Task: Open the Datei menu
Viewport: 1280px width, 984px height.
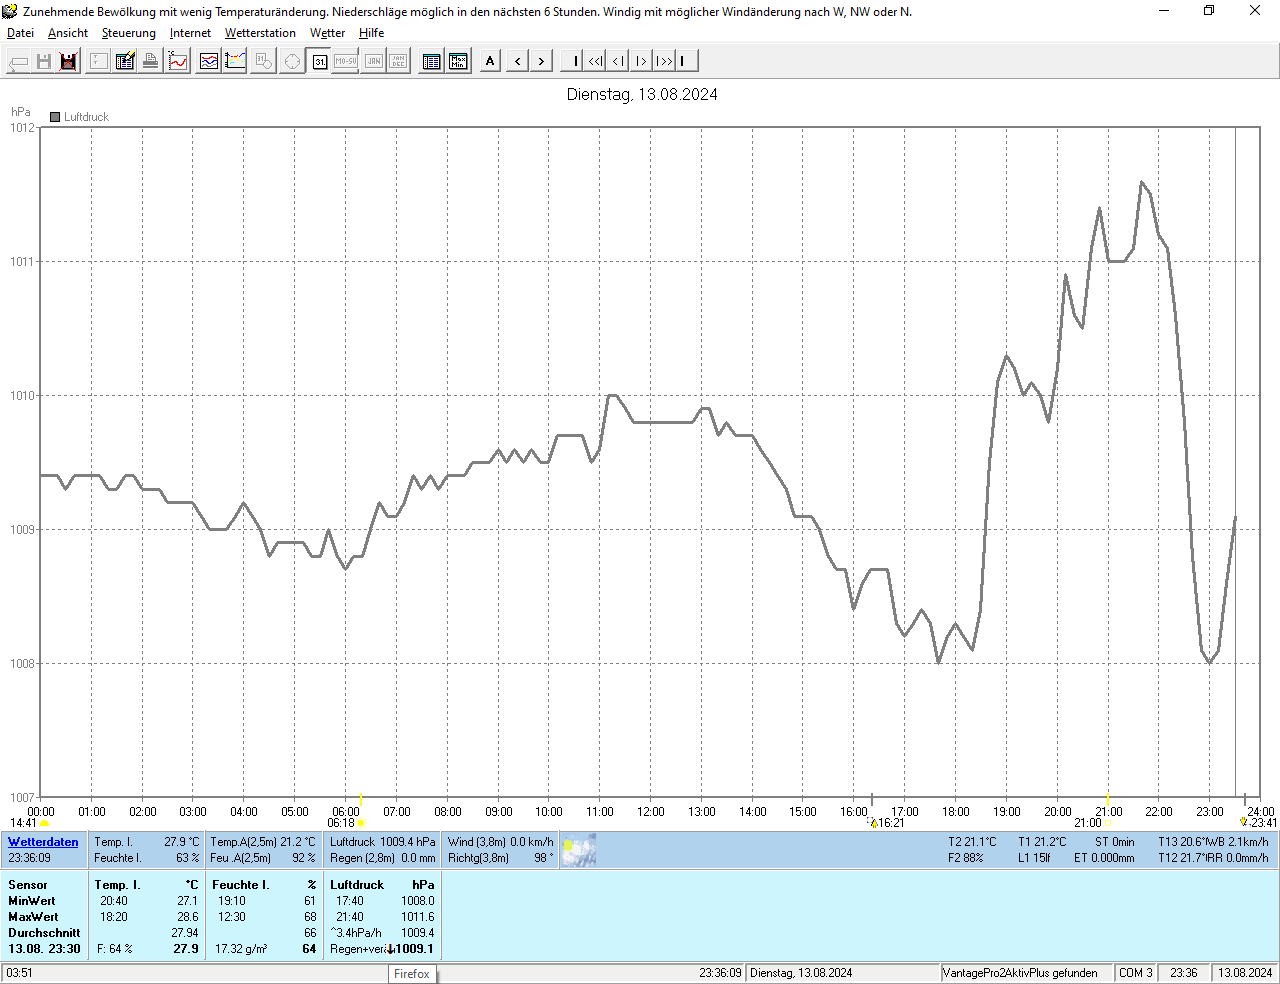Action: pyautogui.click(x=20, y=33)
